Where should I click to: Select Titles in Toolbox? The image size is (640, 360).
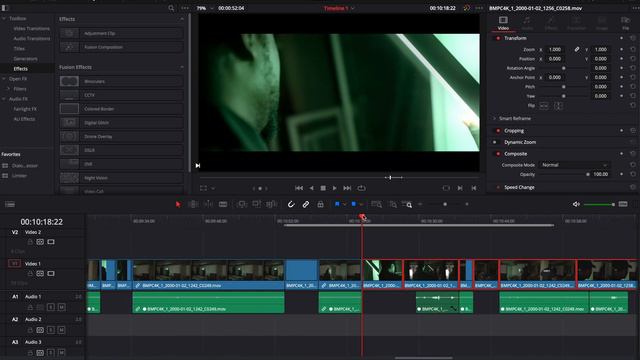pyautogui.click(x=19, y=49)
